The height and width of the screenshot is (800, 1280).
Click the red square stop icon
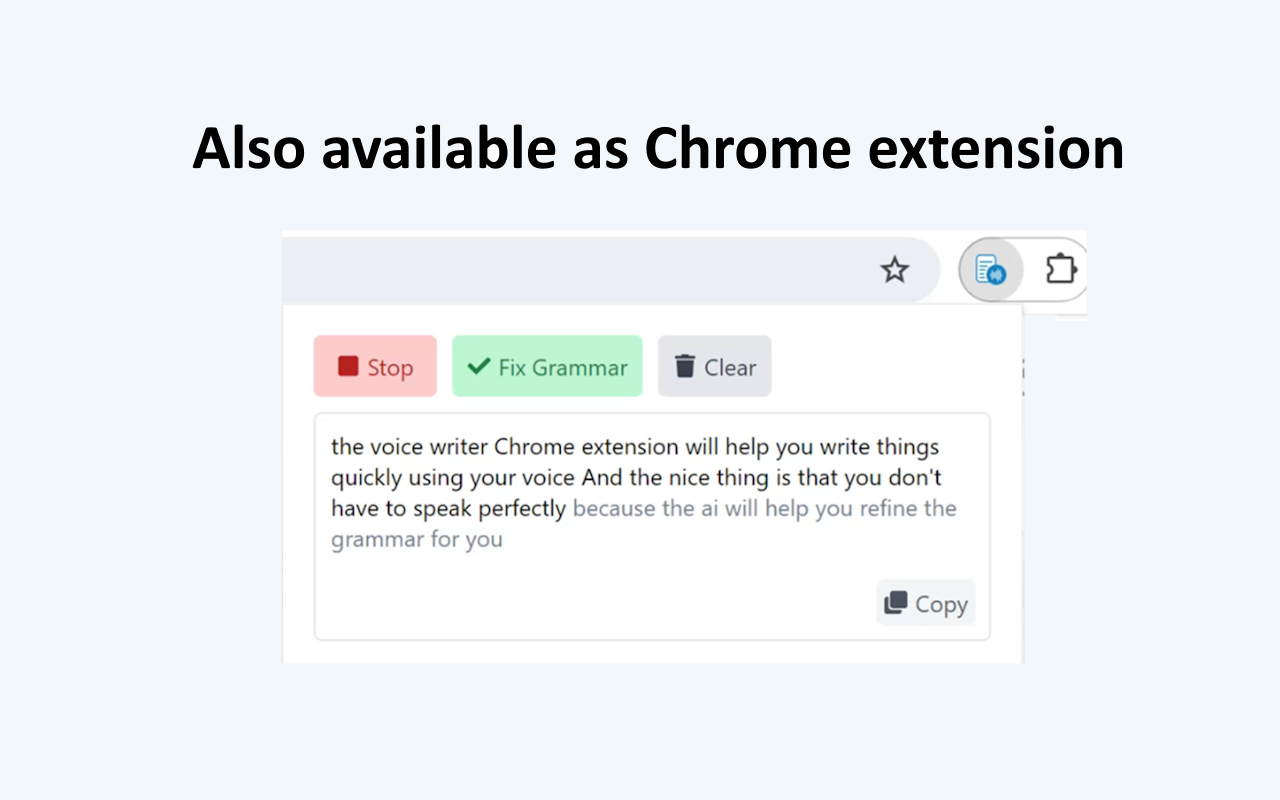pos(348,366)
